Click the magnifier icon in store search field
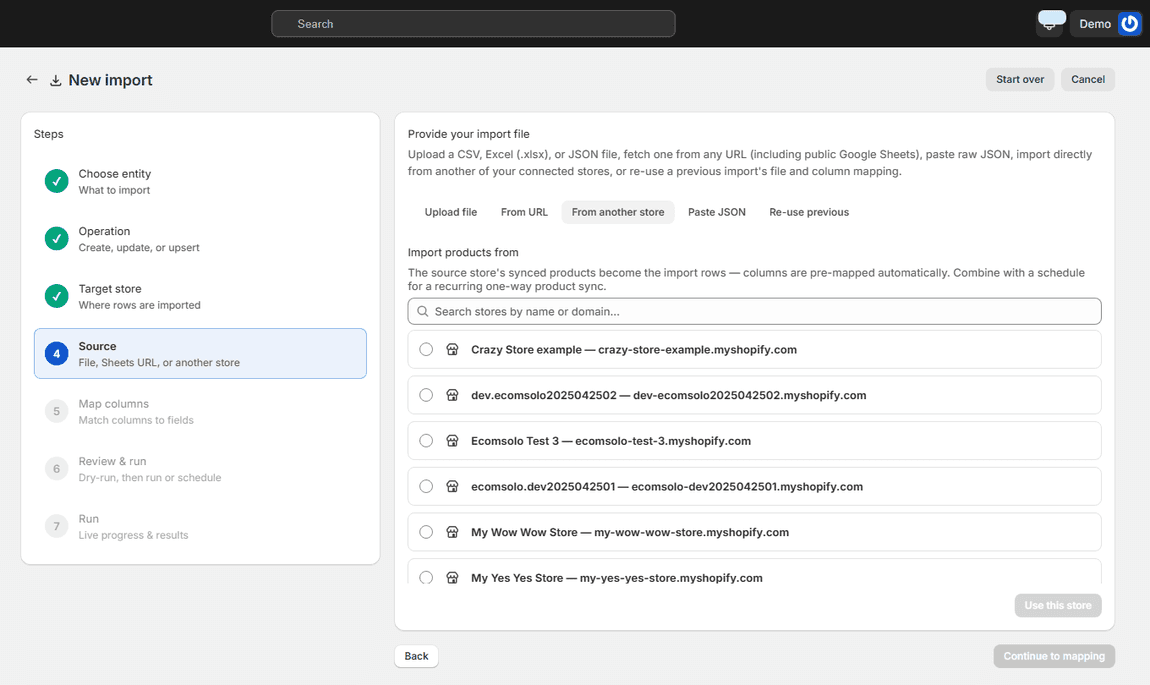The height and width of the screenshot is (685, 1150). (422, 311)
